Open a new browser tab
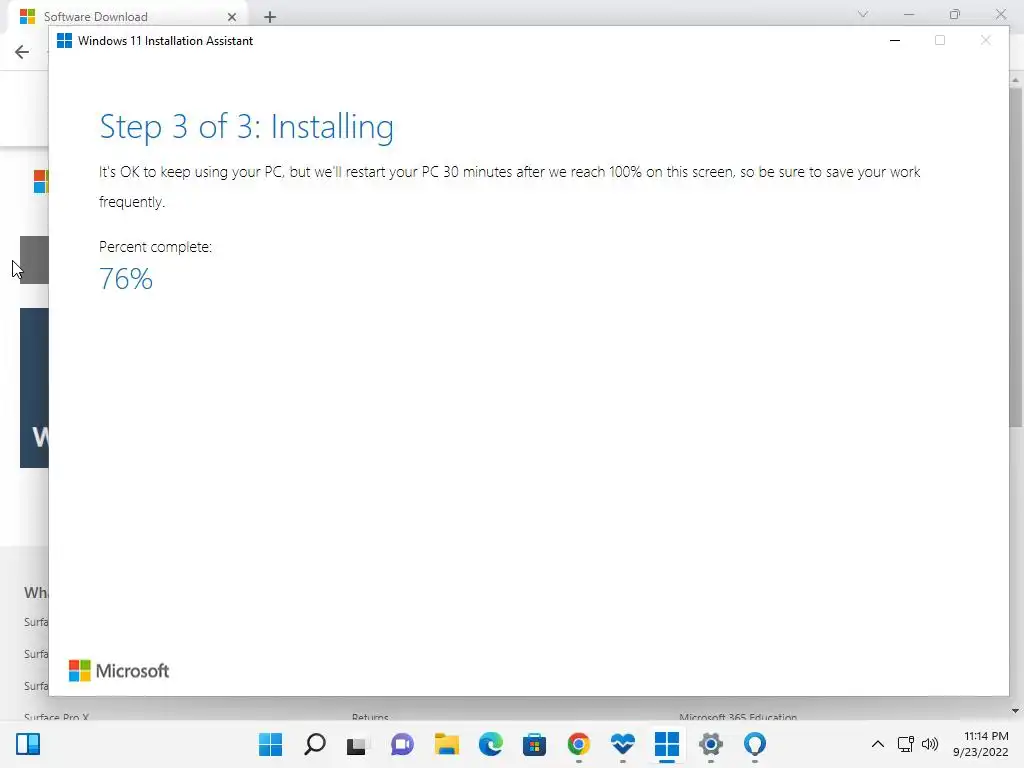Viewport: 1024px width, 768px height. click(270, 17)
